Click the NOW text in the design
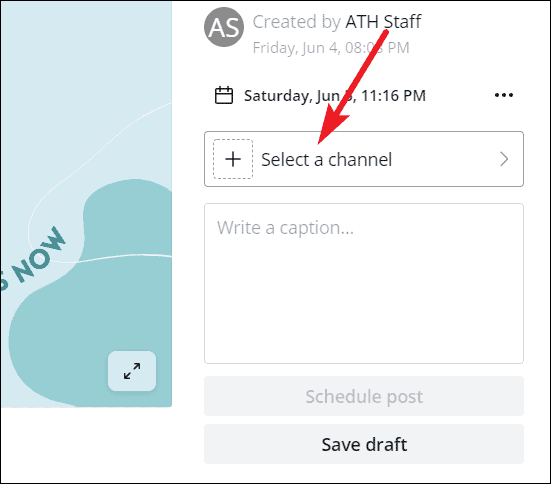Viewport: 551px width, 484px height. click(39, 255)
